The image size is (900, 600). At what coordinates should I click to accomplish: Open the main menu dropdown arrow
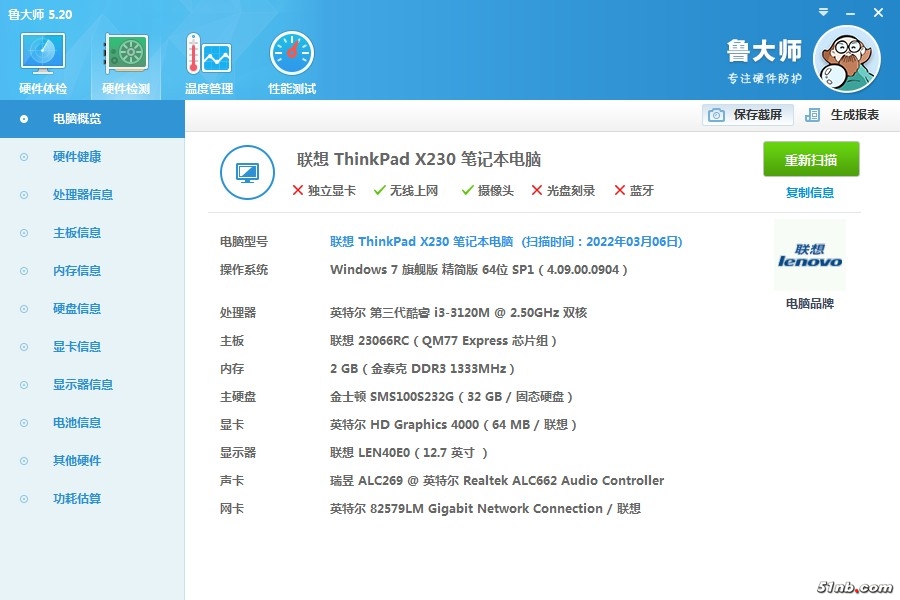pos(822,12)
